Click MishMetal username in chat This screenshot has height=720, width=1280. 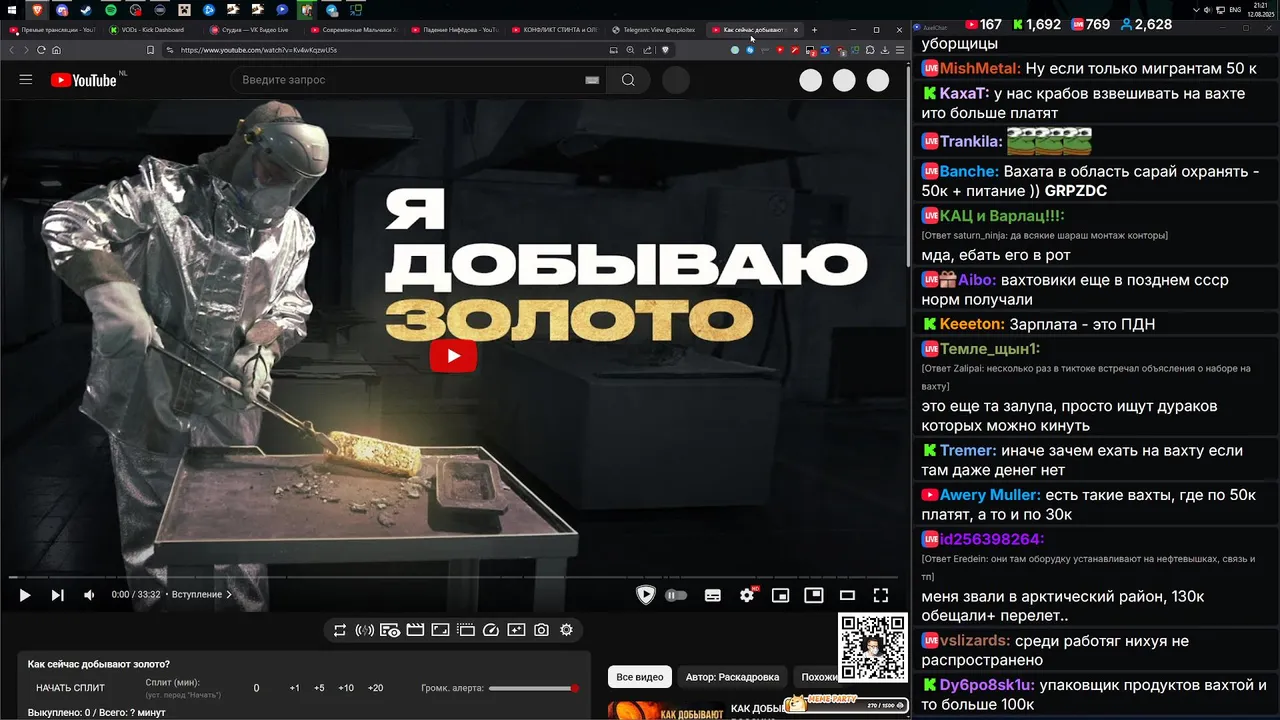[980, 69]
